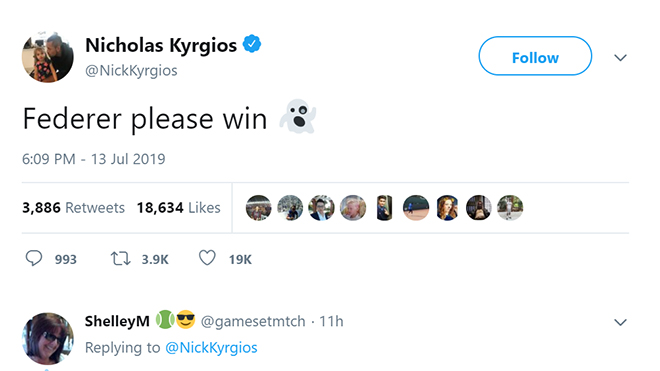The image size is (660, 371).
Task: Like the tweet with heart icon
Action: pos(207,258)
